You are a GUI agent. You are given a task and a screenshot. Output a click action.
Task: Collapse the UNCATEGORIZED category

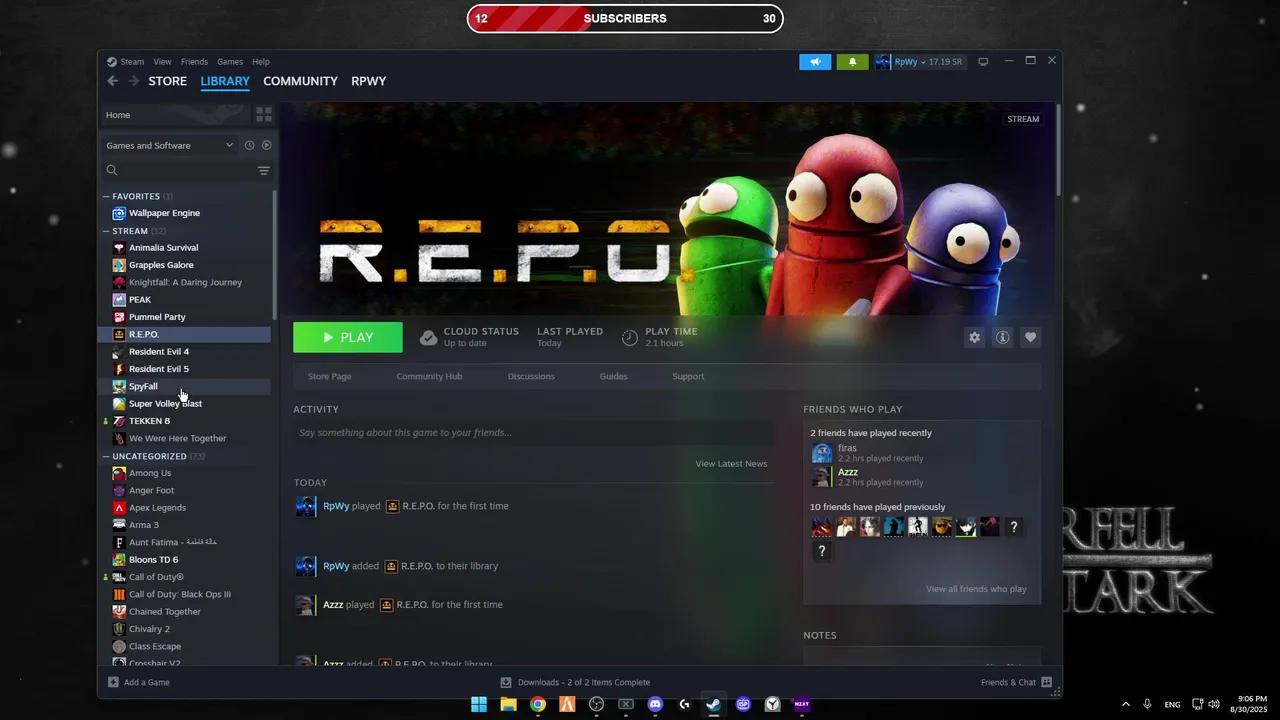pyautogui.click(x=106, y=456)
